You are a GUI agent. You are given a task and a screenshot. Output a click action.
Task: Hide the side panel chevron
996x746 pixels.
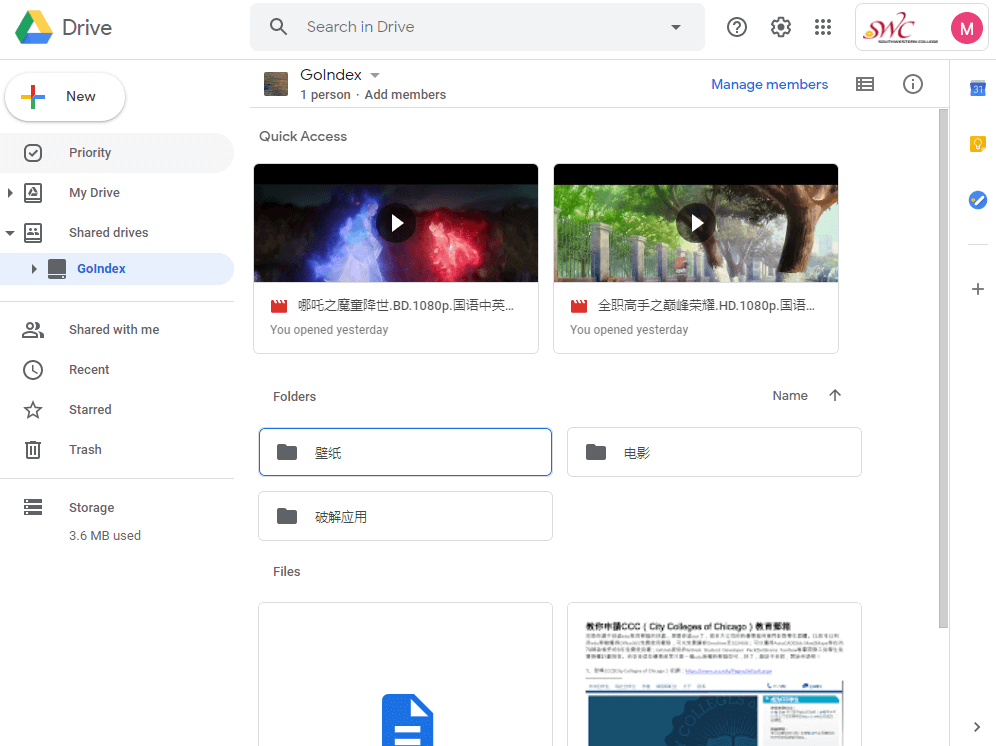(x=977, y=727)
